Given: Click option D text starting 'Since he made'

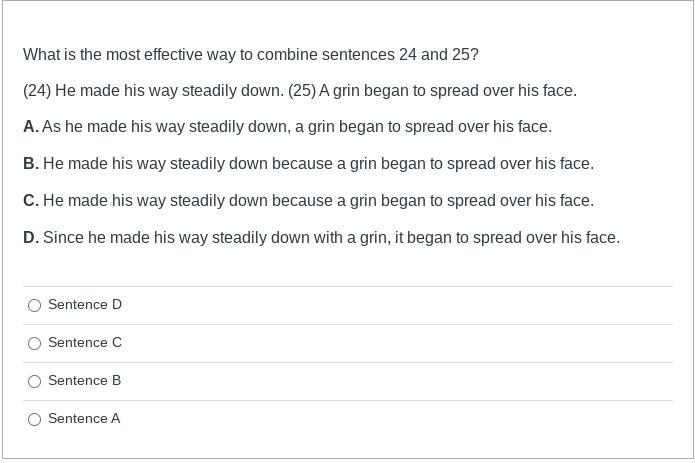Looking at the screenshot, I should point(332,237).
